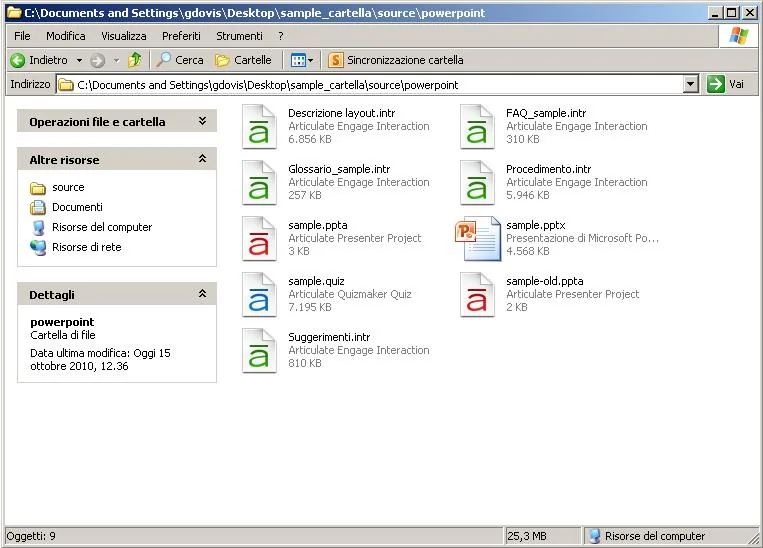Open the forward history dropdown arrow

(116, 60)
